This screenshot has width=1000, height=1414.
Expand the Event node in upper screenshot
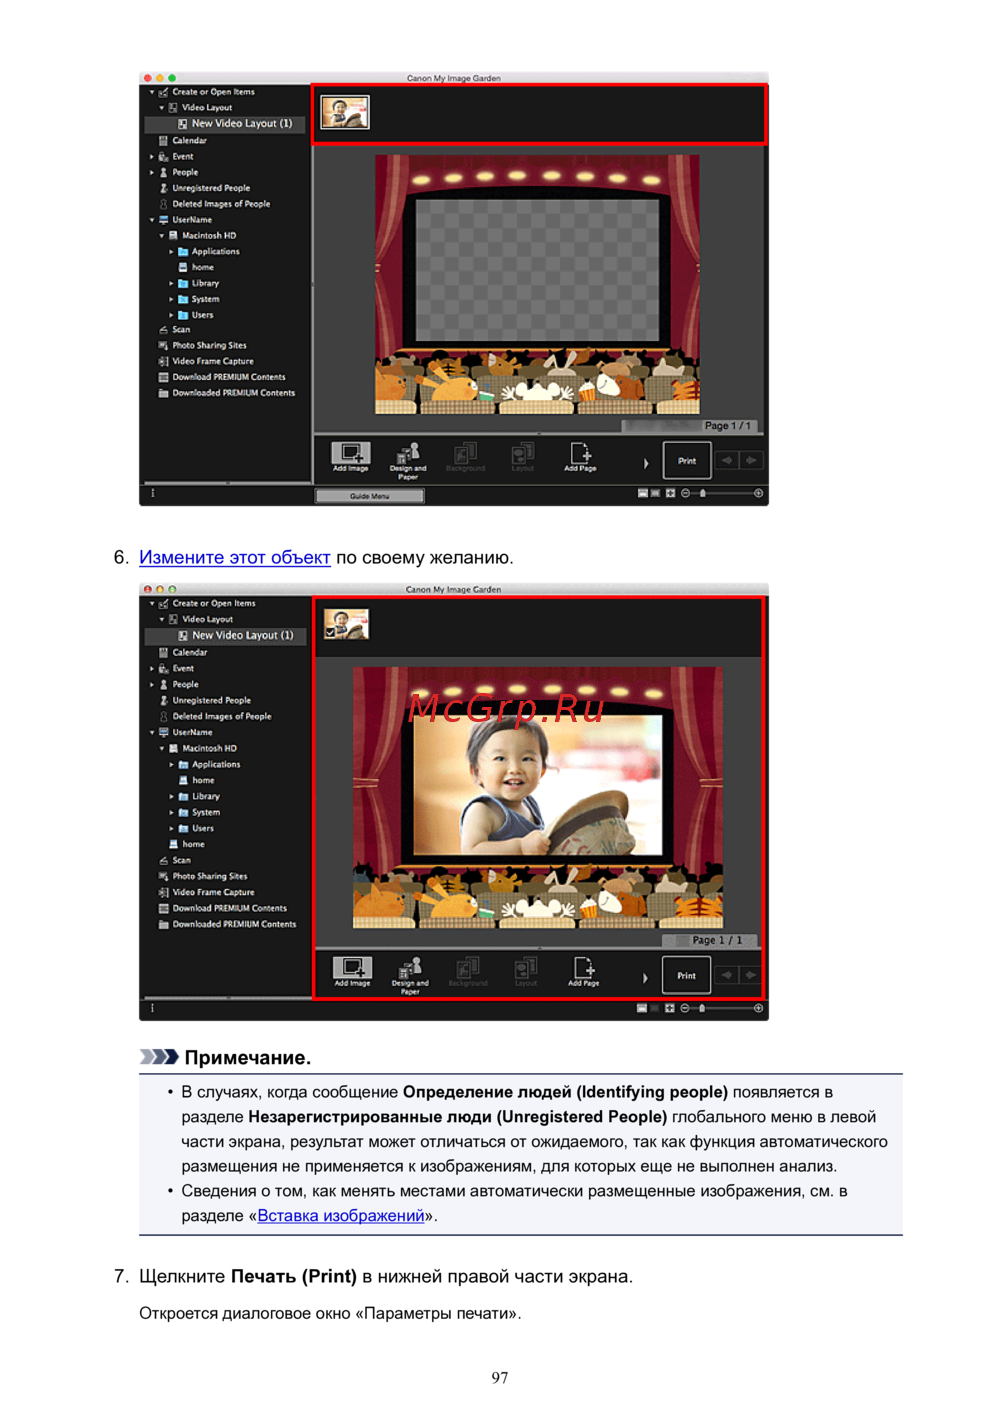(152, 156)
